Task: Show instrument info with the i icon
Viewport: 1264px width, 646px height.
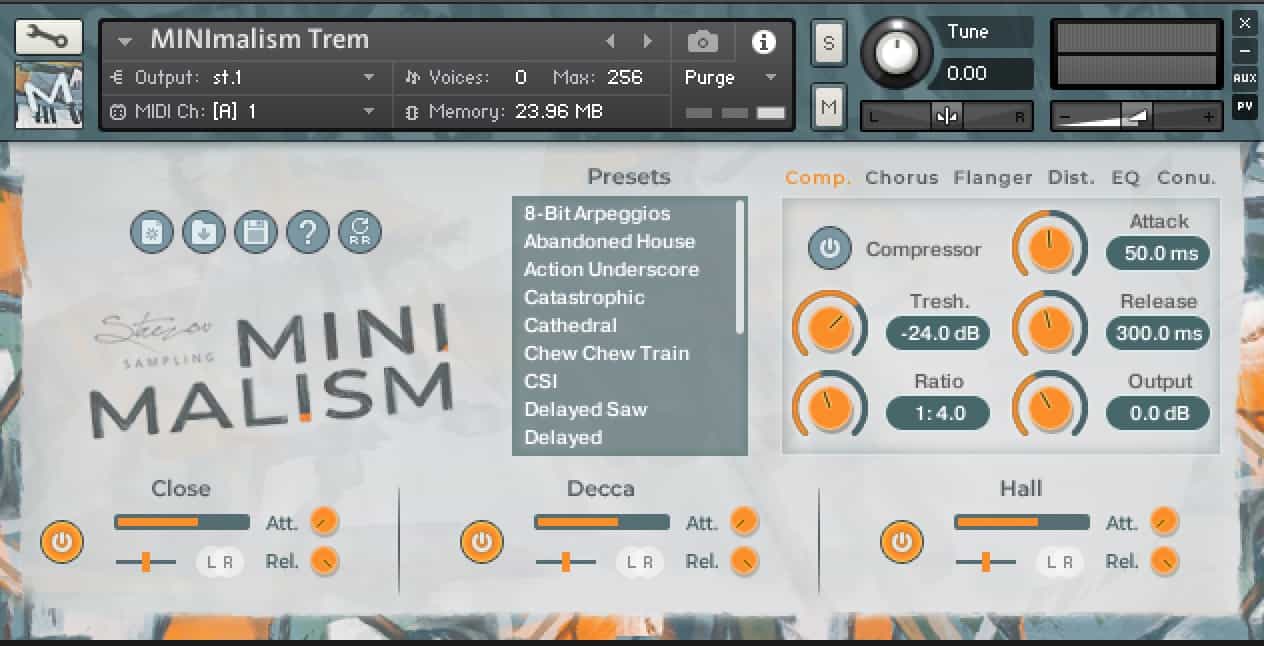Action: tap(764, 41)
